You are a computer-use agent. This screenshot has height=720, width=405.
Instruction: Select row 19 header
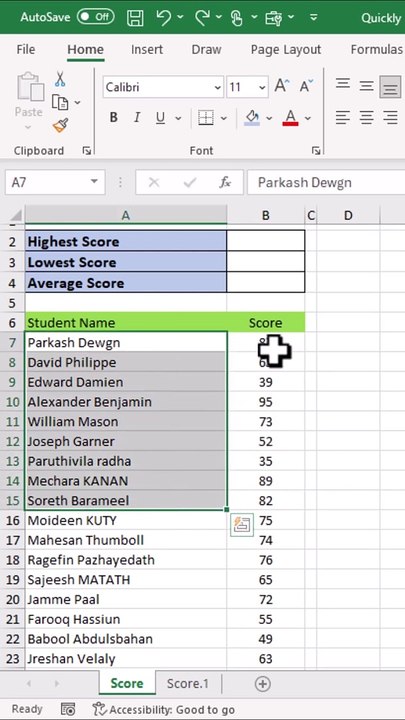(13, 579)
